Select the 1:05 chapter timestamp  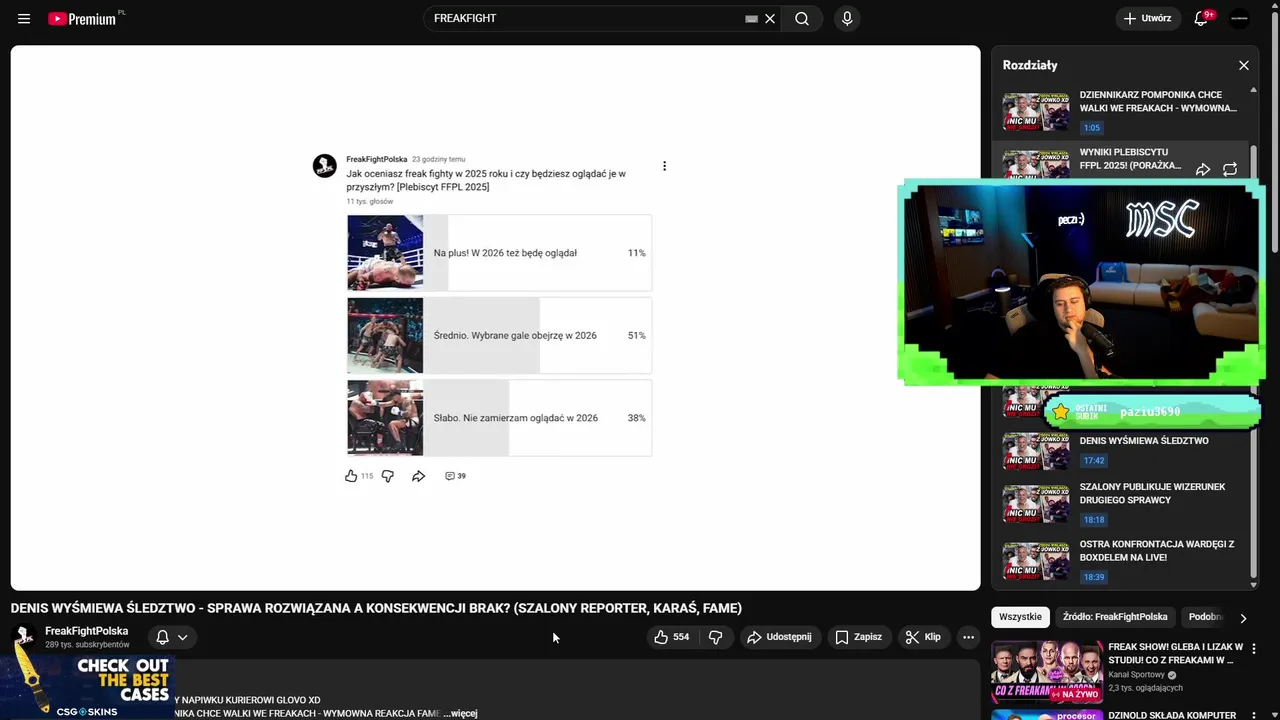[1091, 128]
